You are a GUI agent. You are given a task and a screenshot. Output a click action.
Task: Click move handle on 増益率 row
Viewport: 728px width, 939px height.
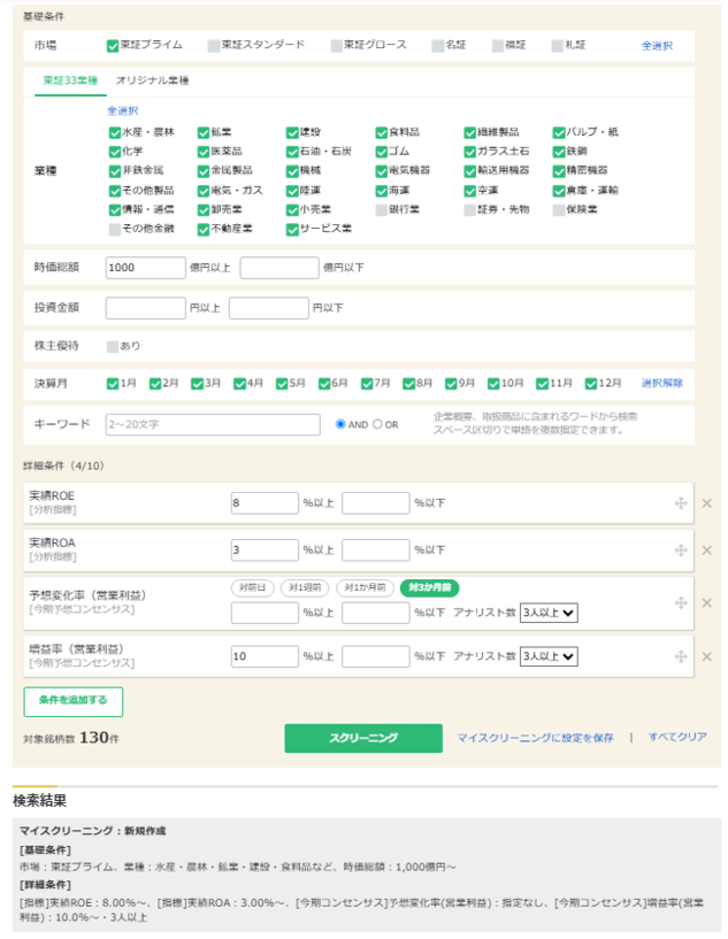pos(681,656)
